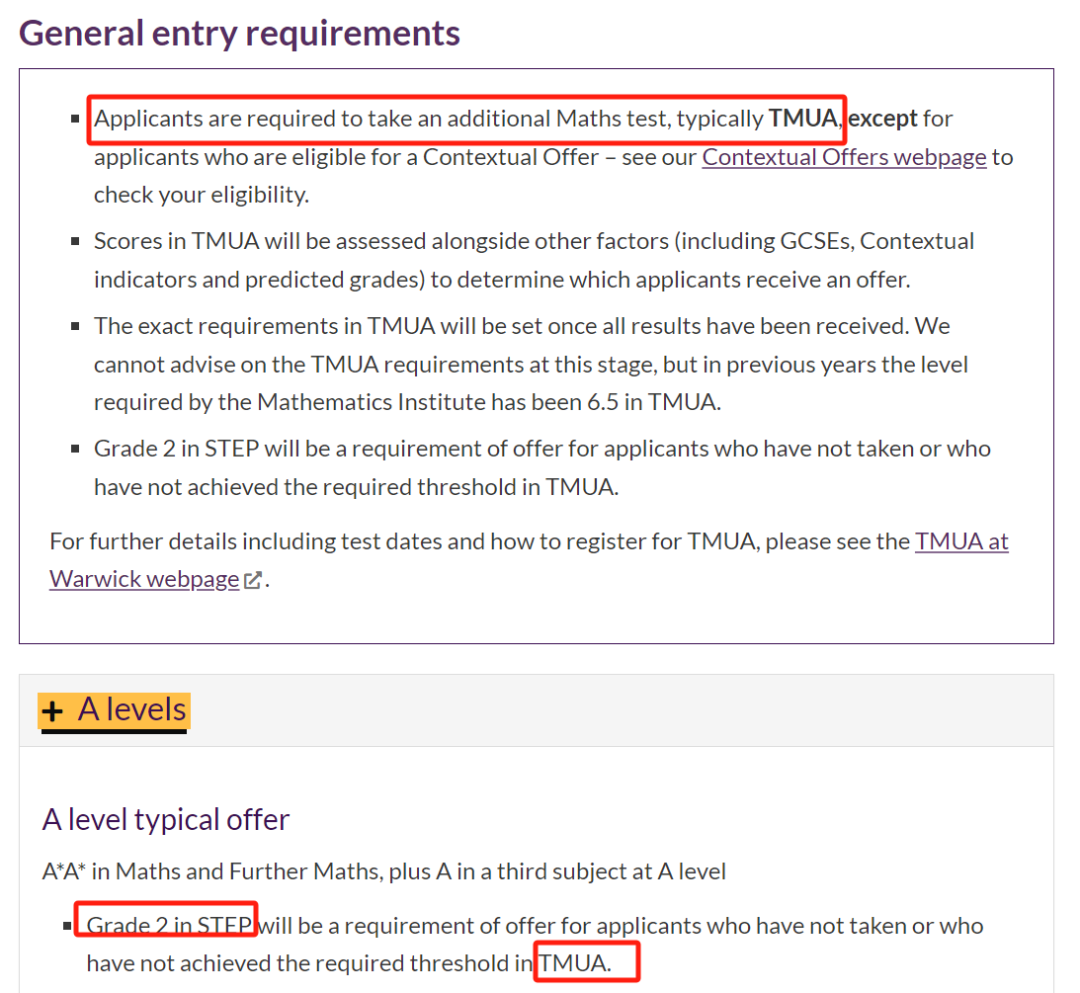Click the bold TMUA text in first bullet

coord(803,118)
